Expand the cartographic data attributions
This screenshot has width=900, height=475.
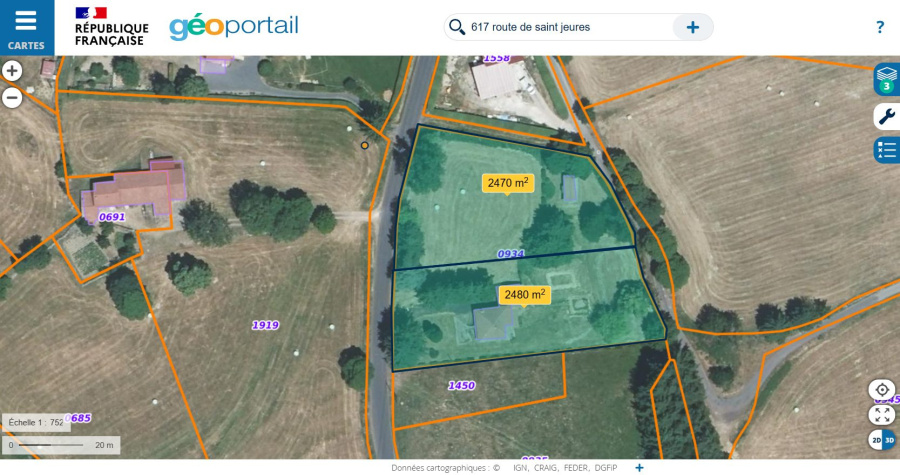pos(639,467)
